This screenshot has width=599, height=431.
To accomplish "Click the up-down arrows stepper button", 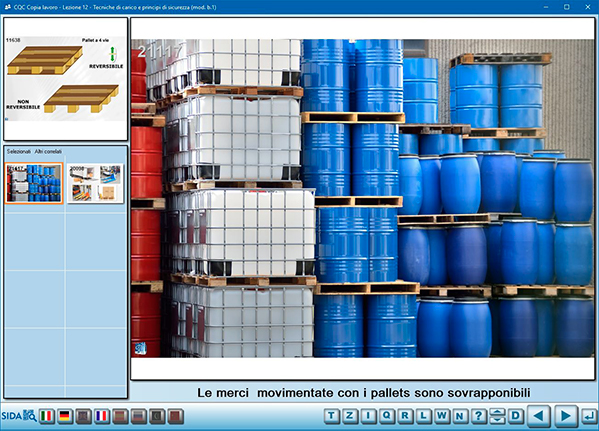I will coord(497,416).
